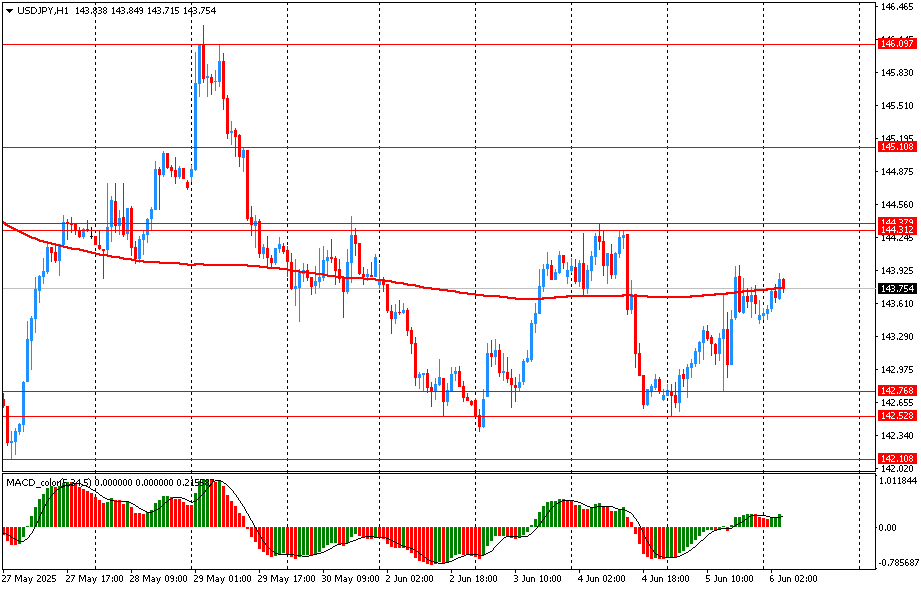Image resolution: width=921 pixels, height=590 pixels.
Task: Click the 145.830 price axis tick
Action: point(897,73)
